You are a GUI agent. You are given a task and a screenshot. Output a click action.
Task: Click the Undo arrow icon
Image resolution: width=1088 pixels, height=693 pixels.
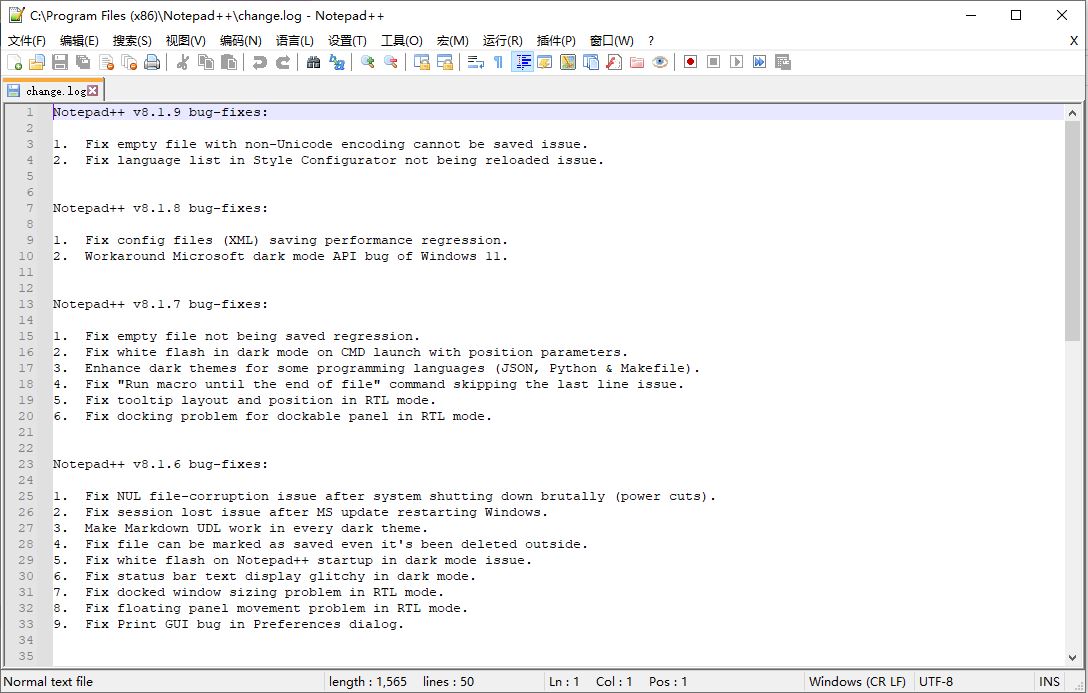[260, 62]
